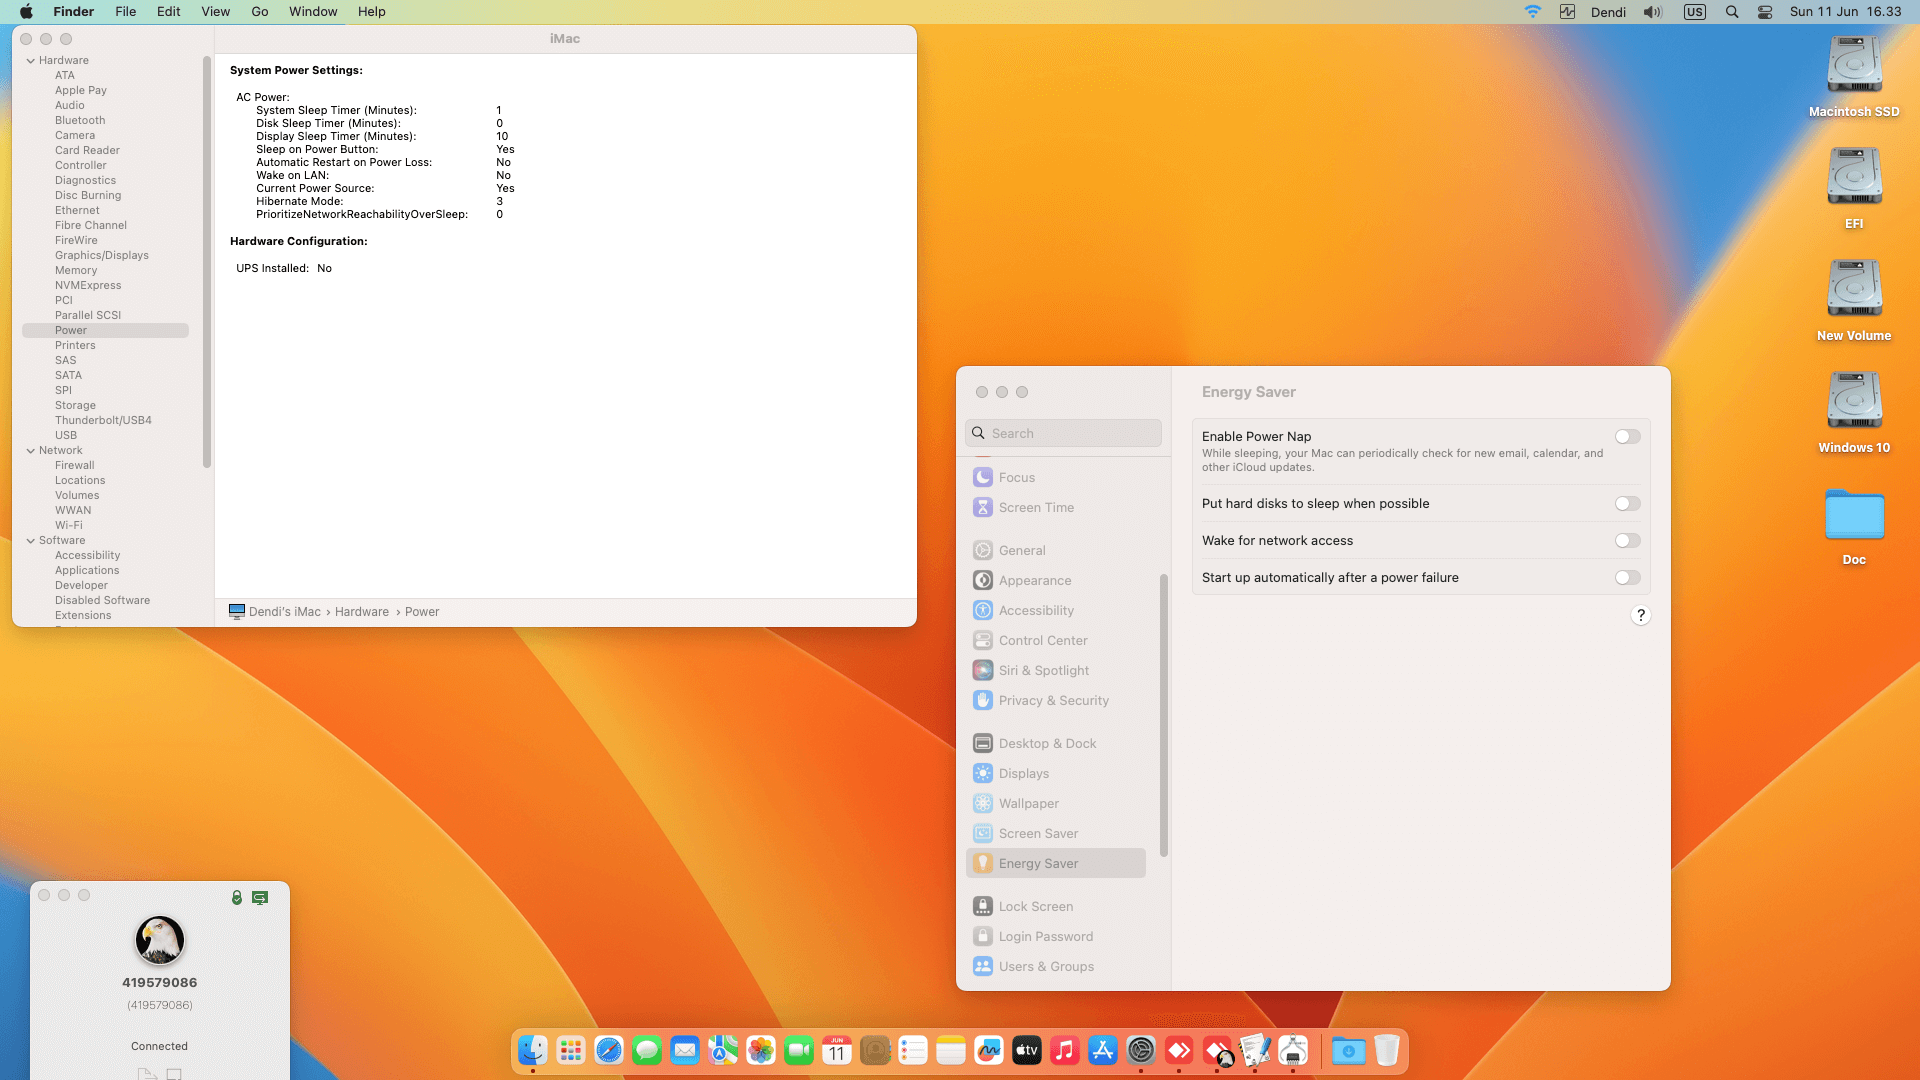The width and height of the screenshot is (1920, 1080).
Task: Launch Messages from the Dock
Action: click(x=647, y=1050)
